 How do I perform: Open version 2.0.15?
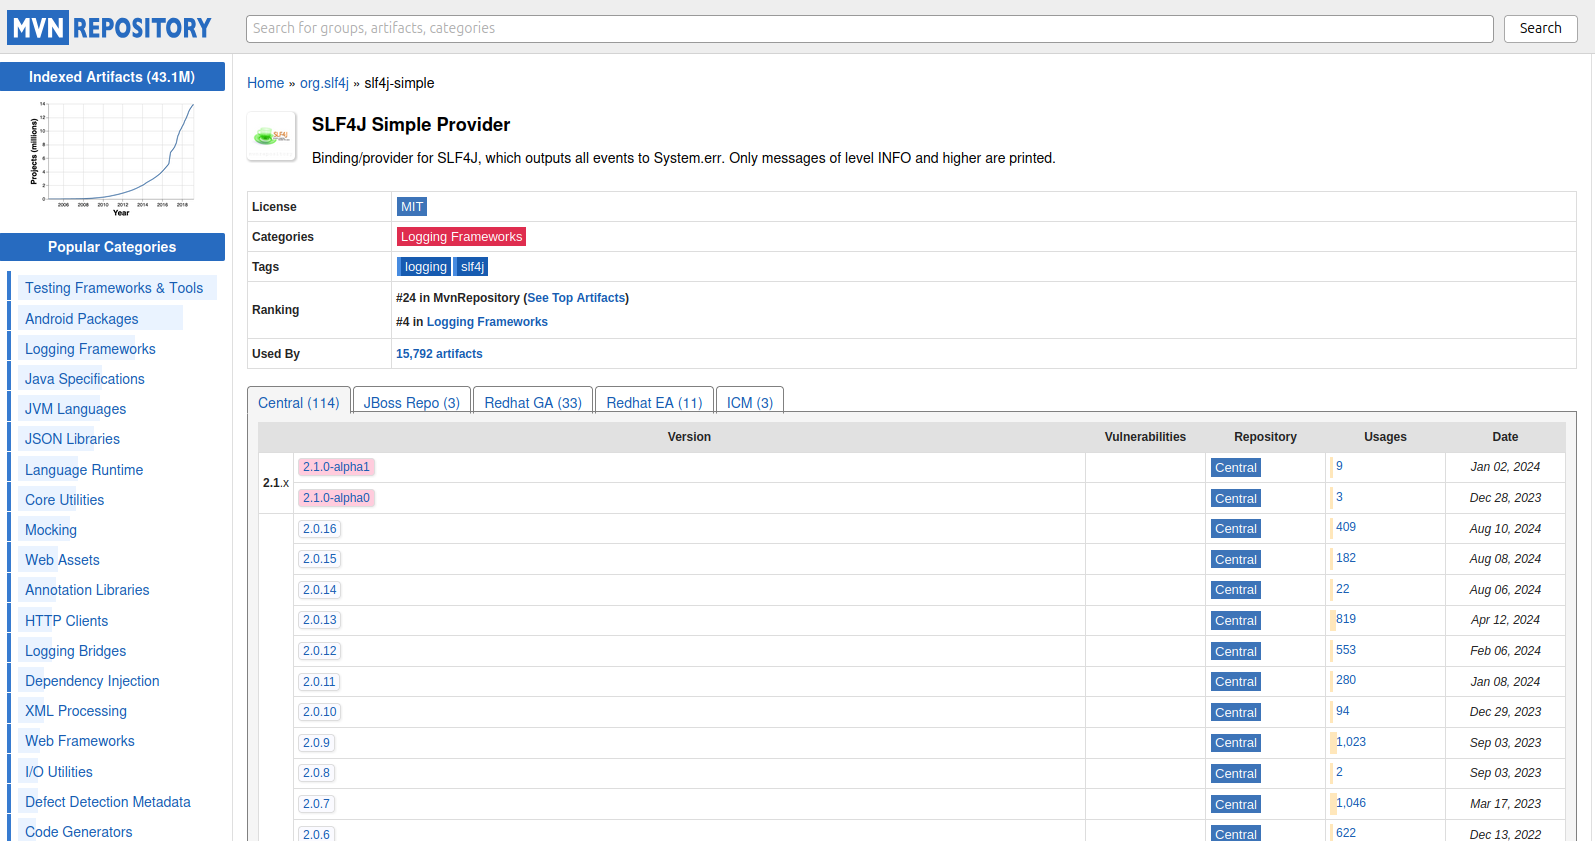pyautogui.click(x=320, y=559)
